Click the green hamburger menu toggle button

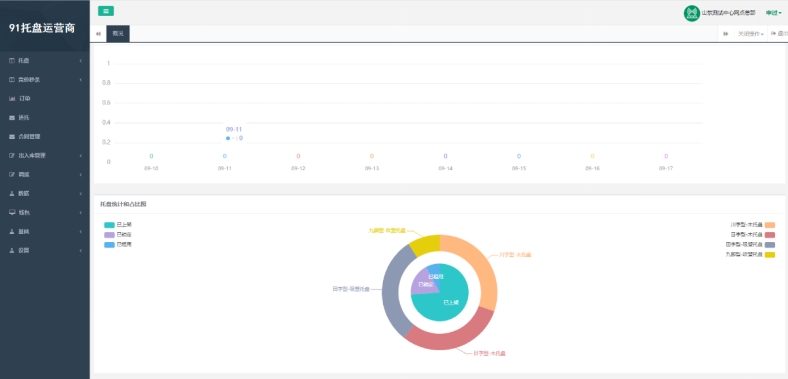pyautogui.click(x=106, y=11)
